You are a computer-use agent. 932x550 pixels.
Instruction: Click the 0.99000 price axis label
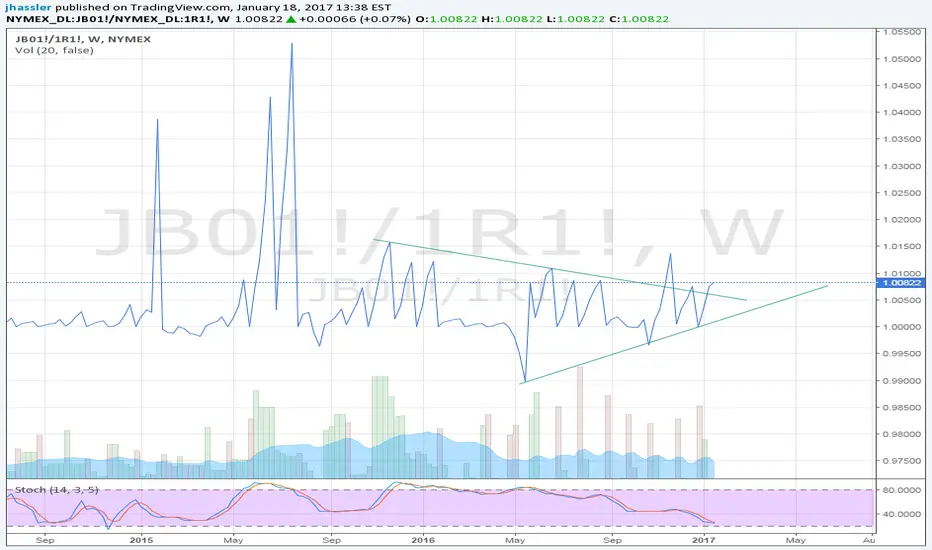click(x=902, y=381)
